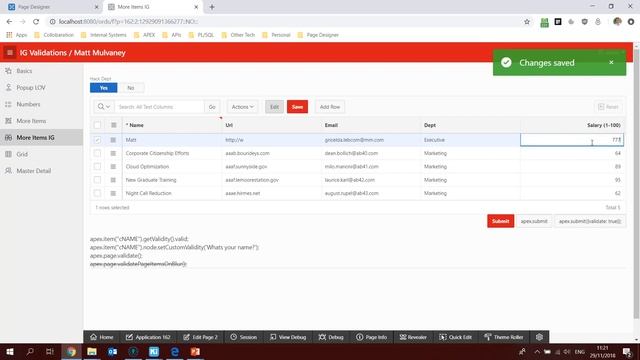
Task: Click the Dept column header
Action: point(471,125)
